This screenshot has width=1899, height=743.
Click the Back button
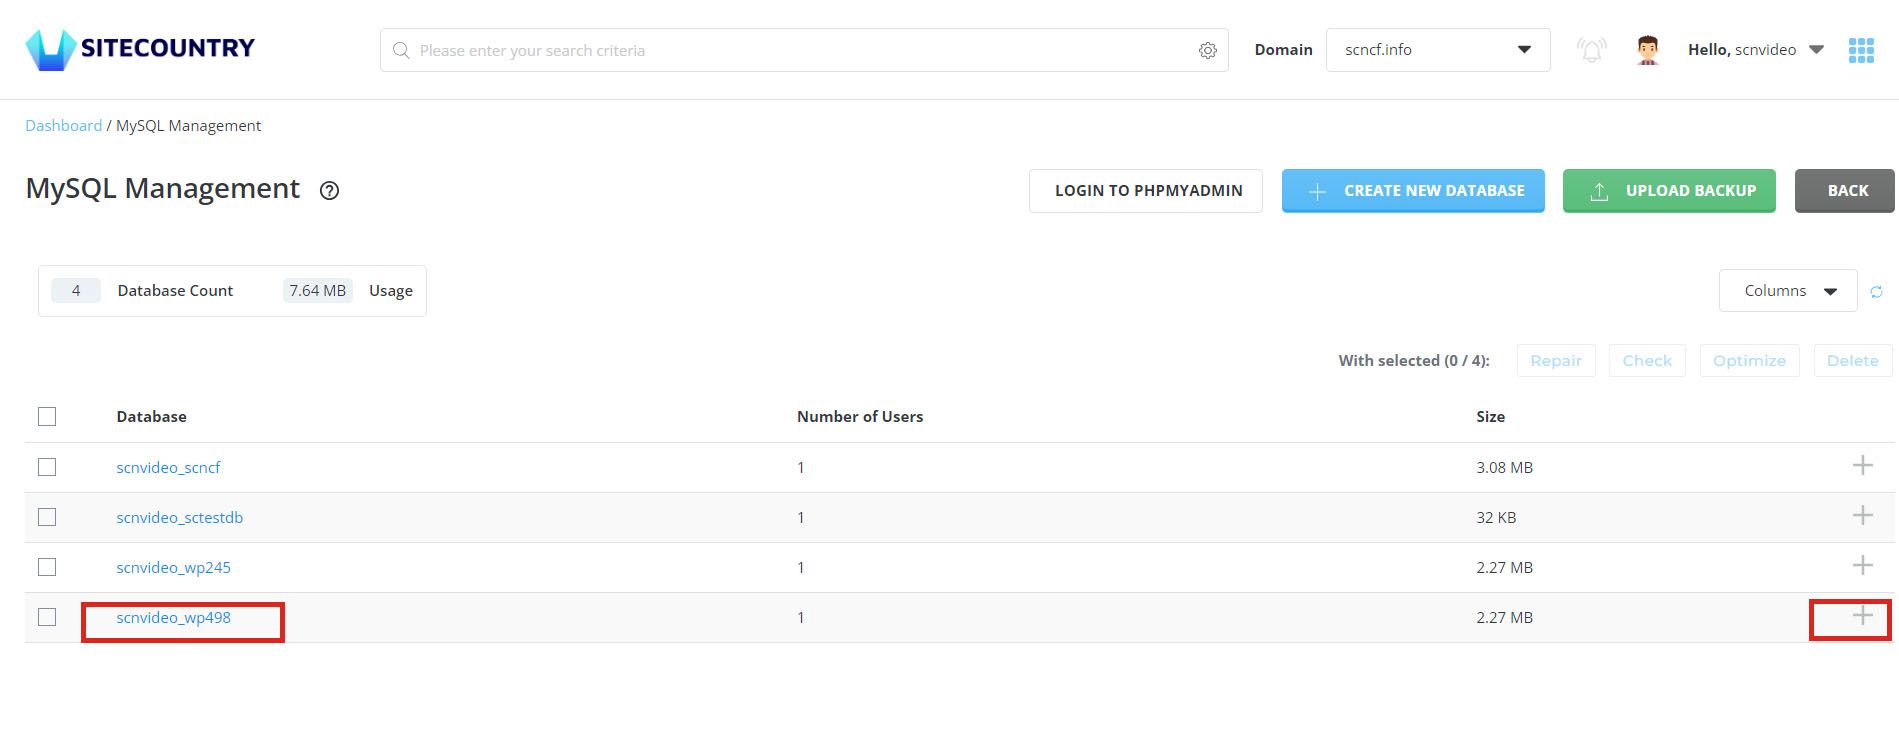(x=1845, y=191)
